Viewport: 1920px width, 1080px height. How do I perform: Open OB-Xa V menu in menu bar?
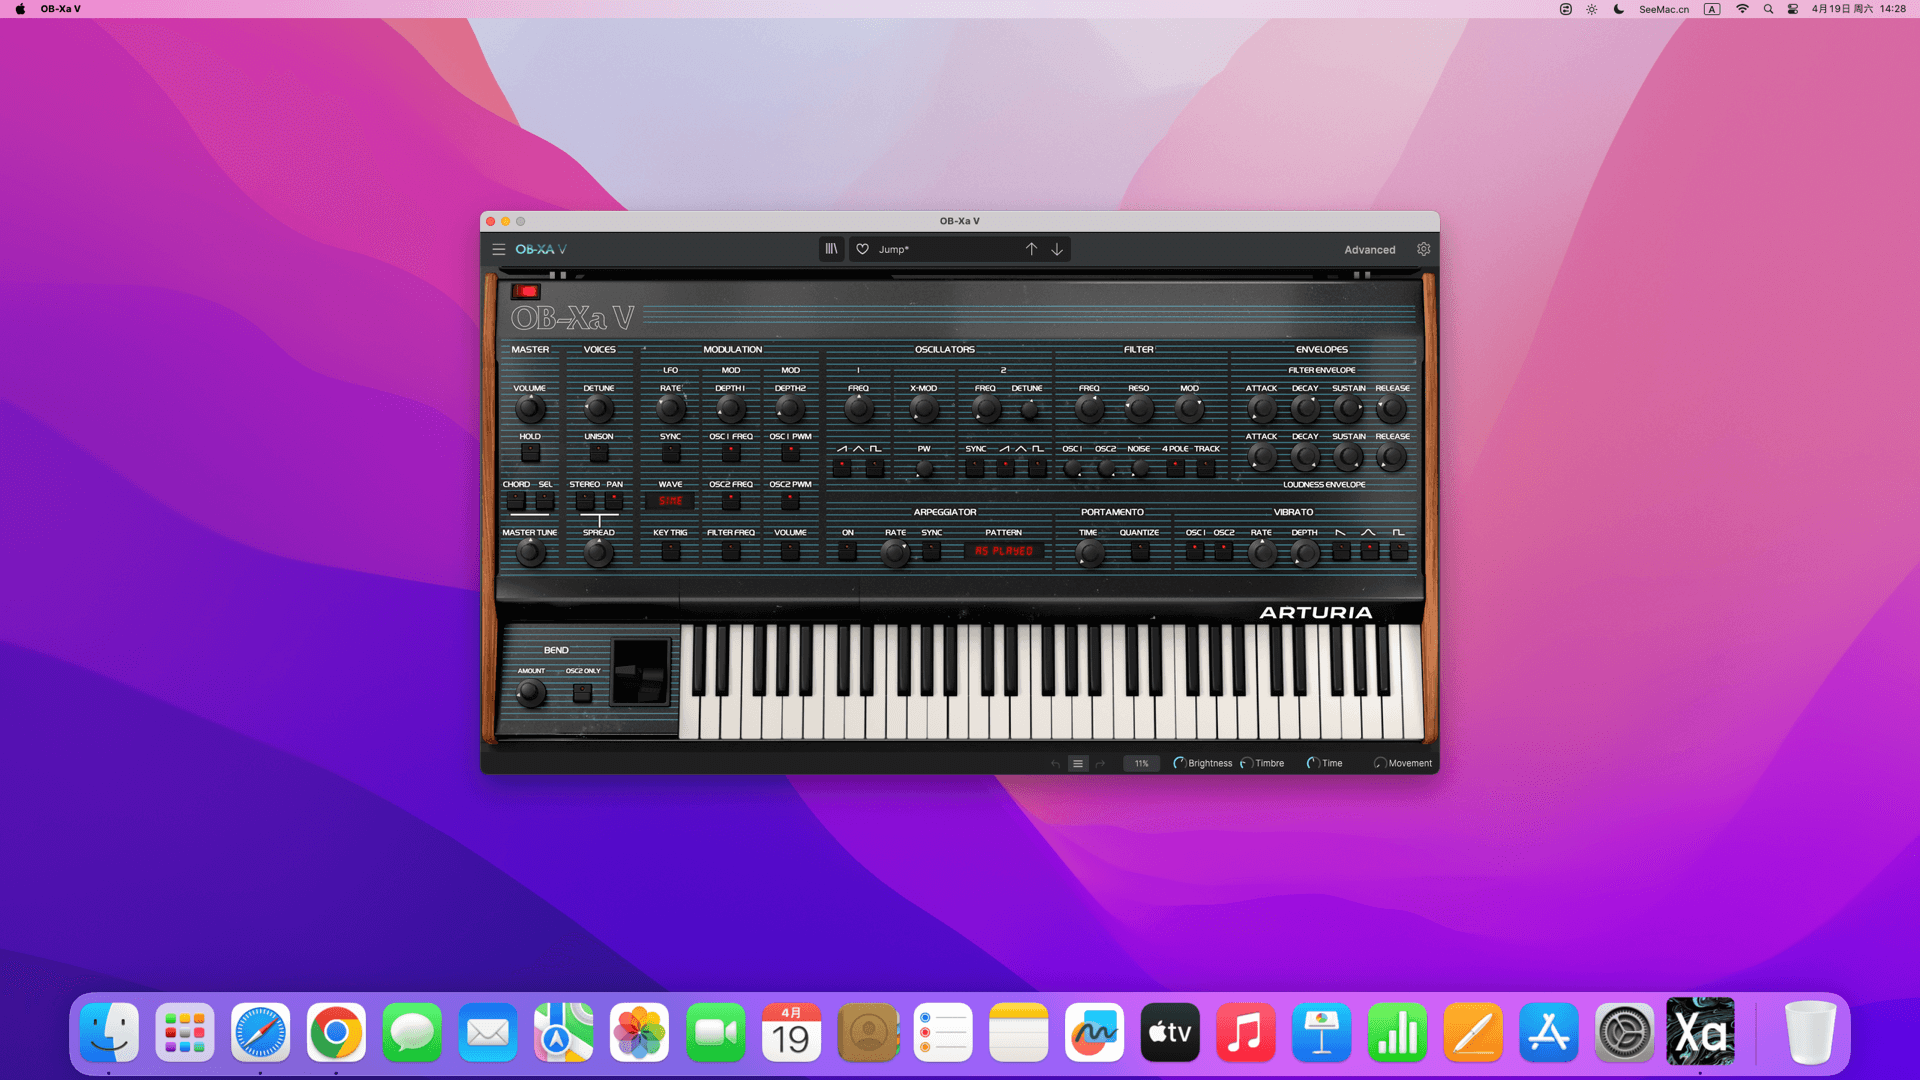(60, 9)
